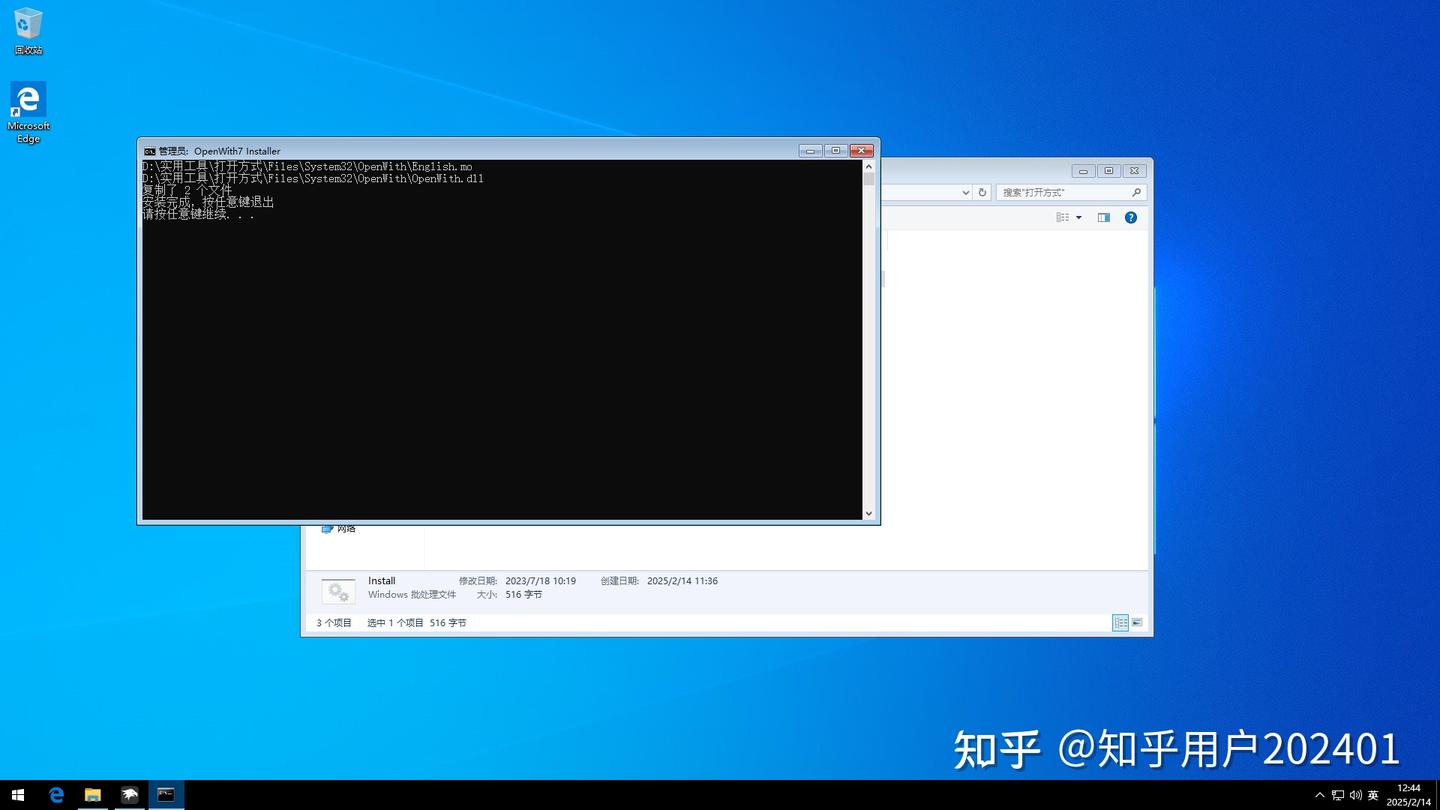1440x810 pixels.
Task: Open the Recycle Bin on the desktop
Action: (x=28, y=22)
